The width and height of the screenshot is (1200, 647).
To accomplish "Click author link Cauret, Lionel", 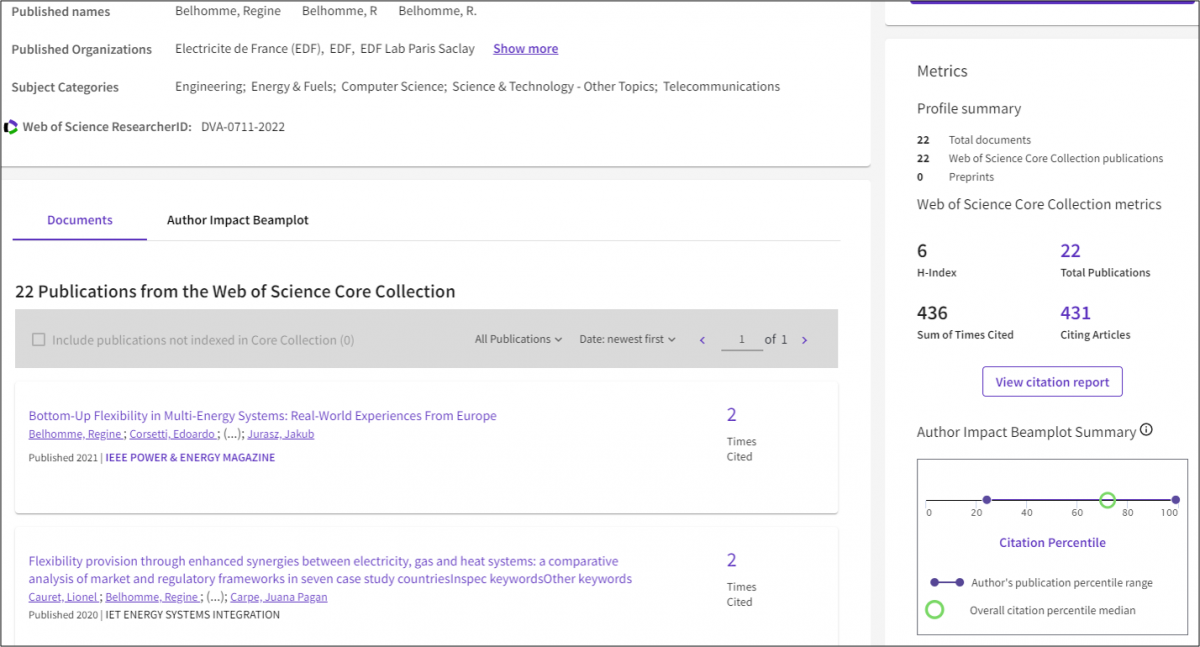I will click(63, 597).
